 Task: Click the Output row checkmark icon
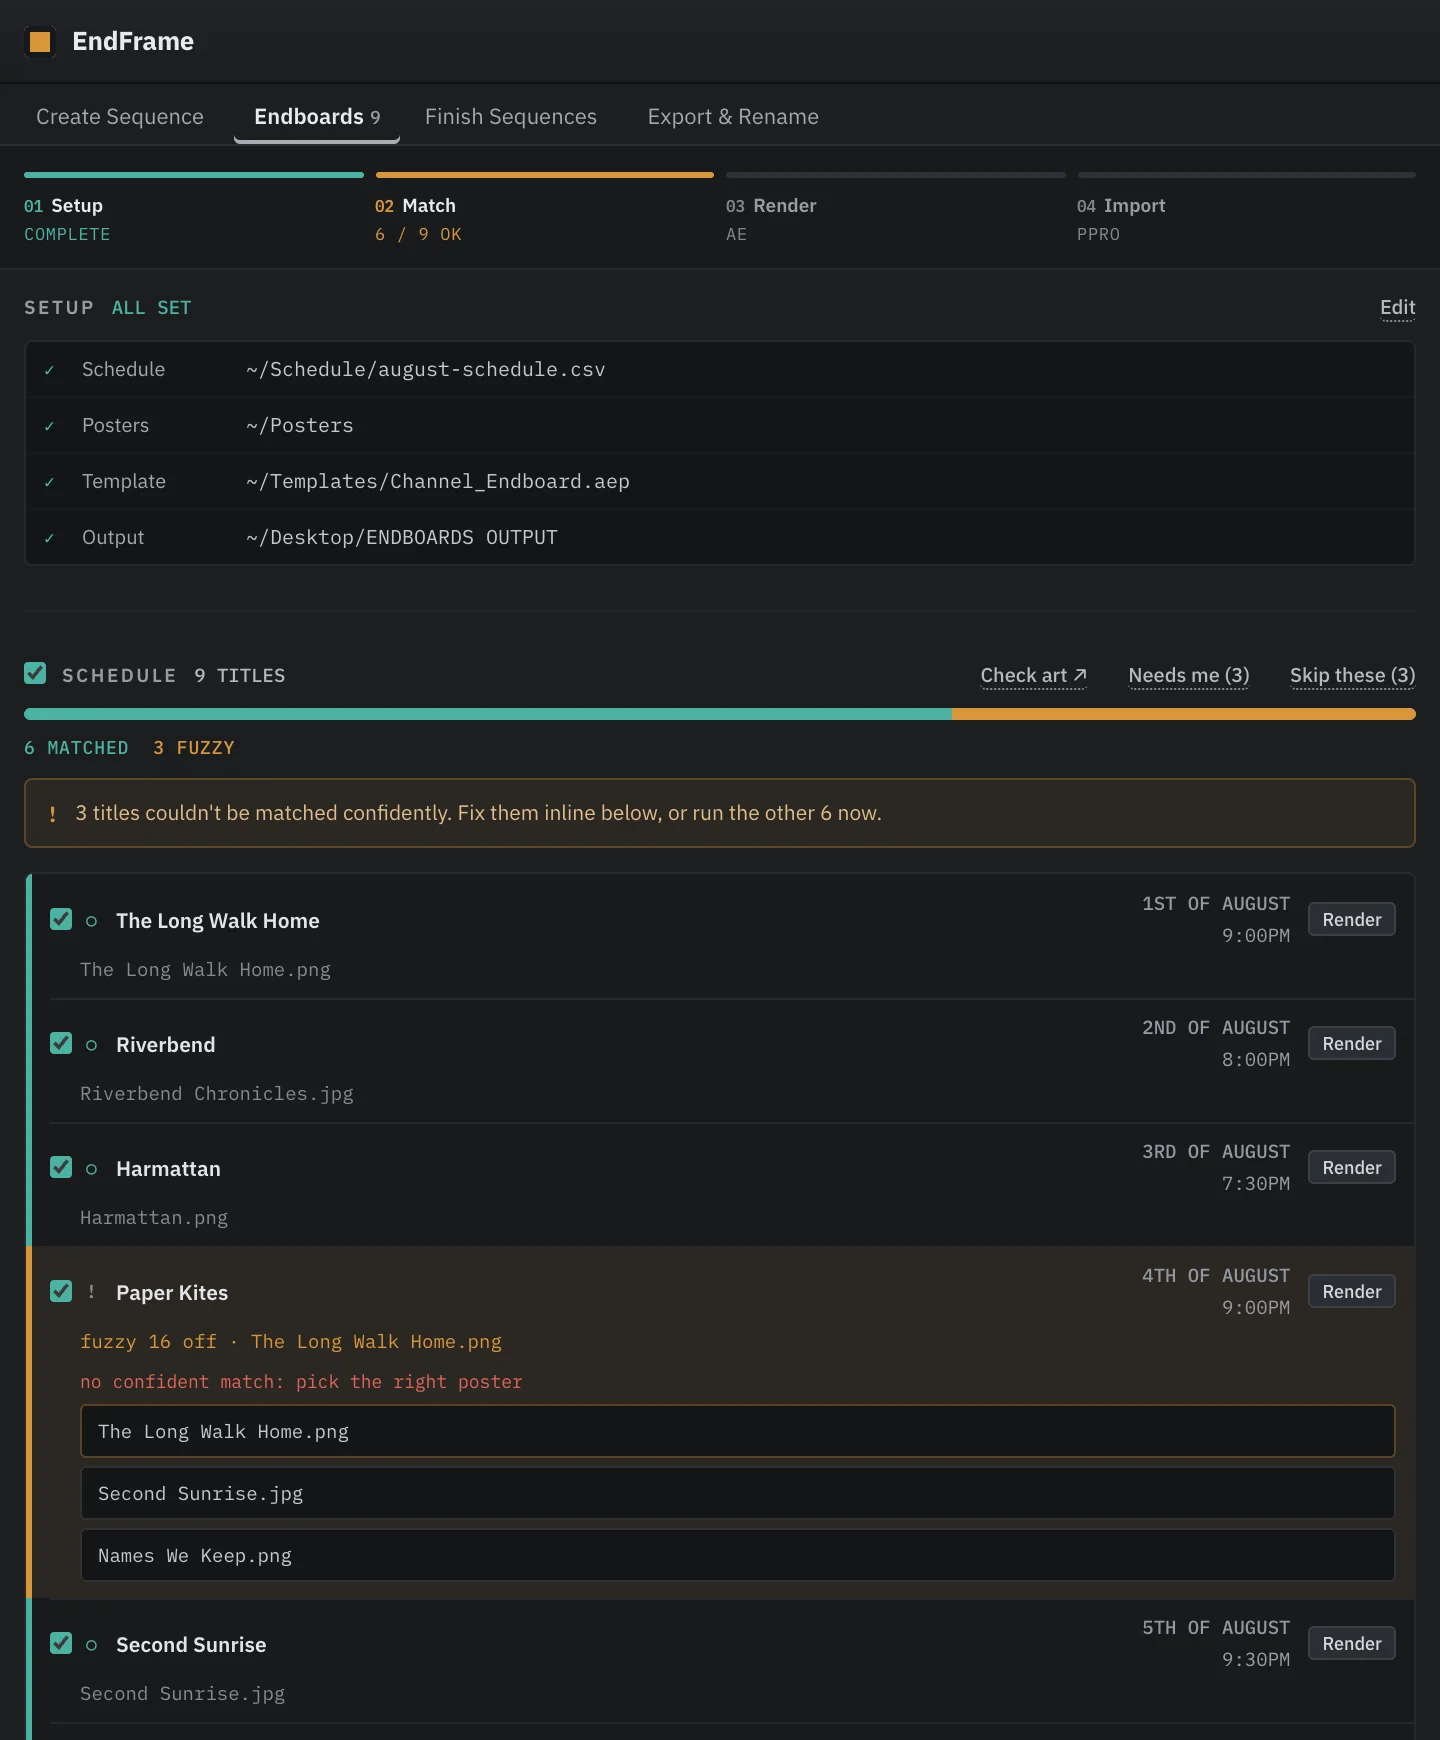click(49, 538)
